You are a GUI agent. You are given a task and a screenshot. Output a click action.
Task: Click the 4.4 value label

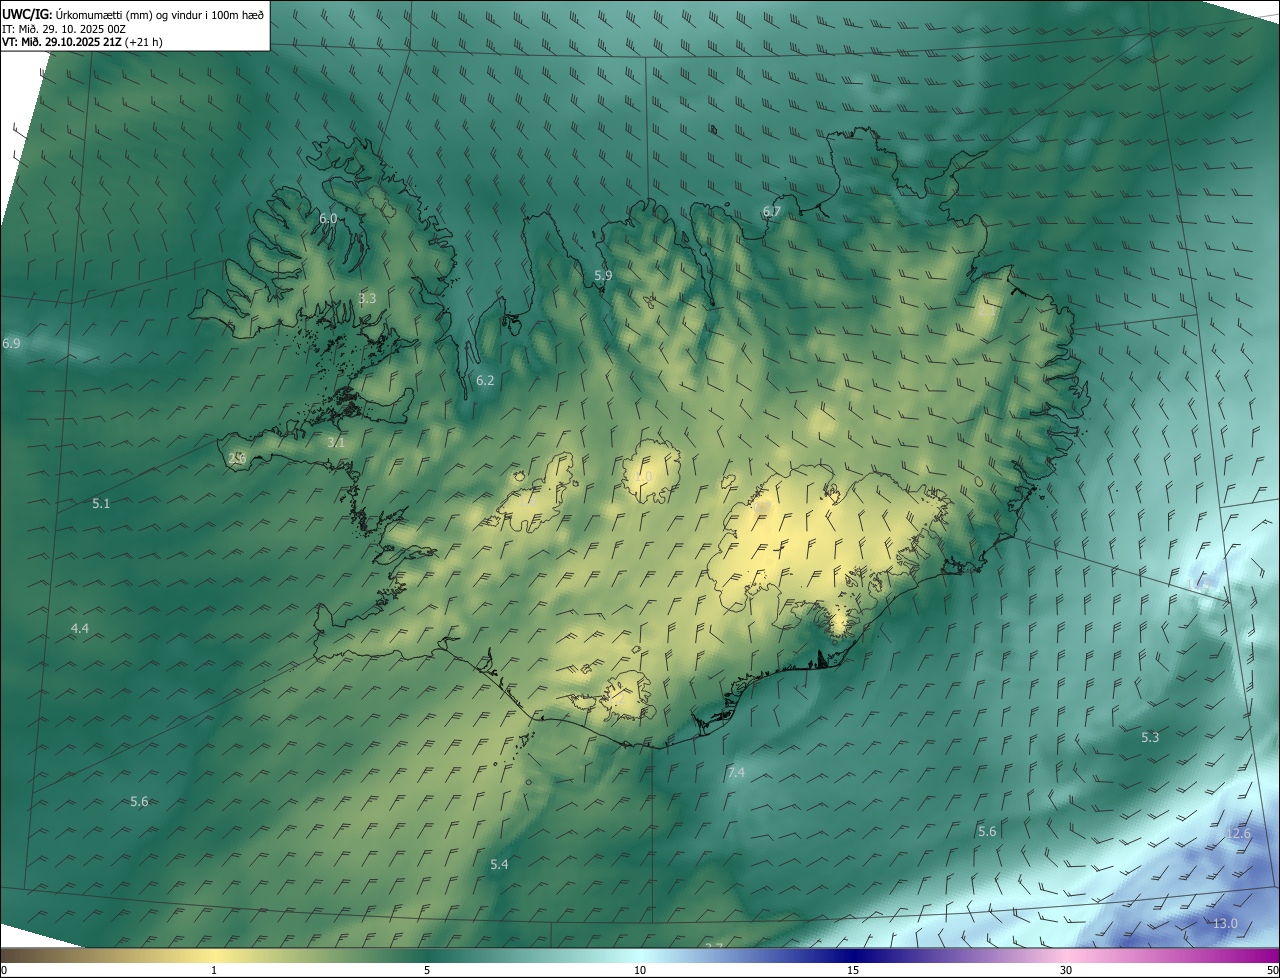point(80,628)
